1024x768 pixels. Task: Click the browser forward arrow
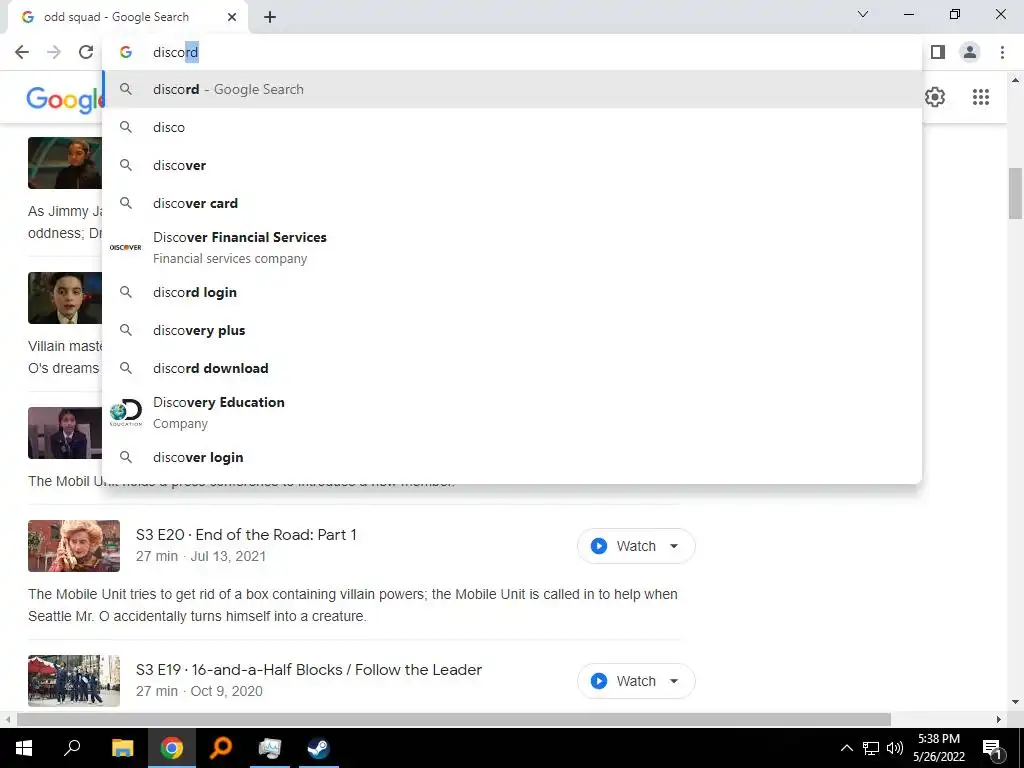click(54, 52)
